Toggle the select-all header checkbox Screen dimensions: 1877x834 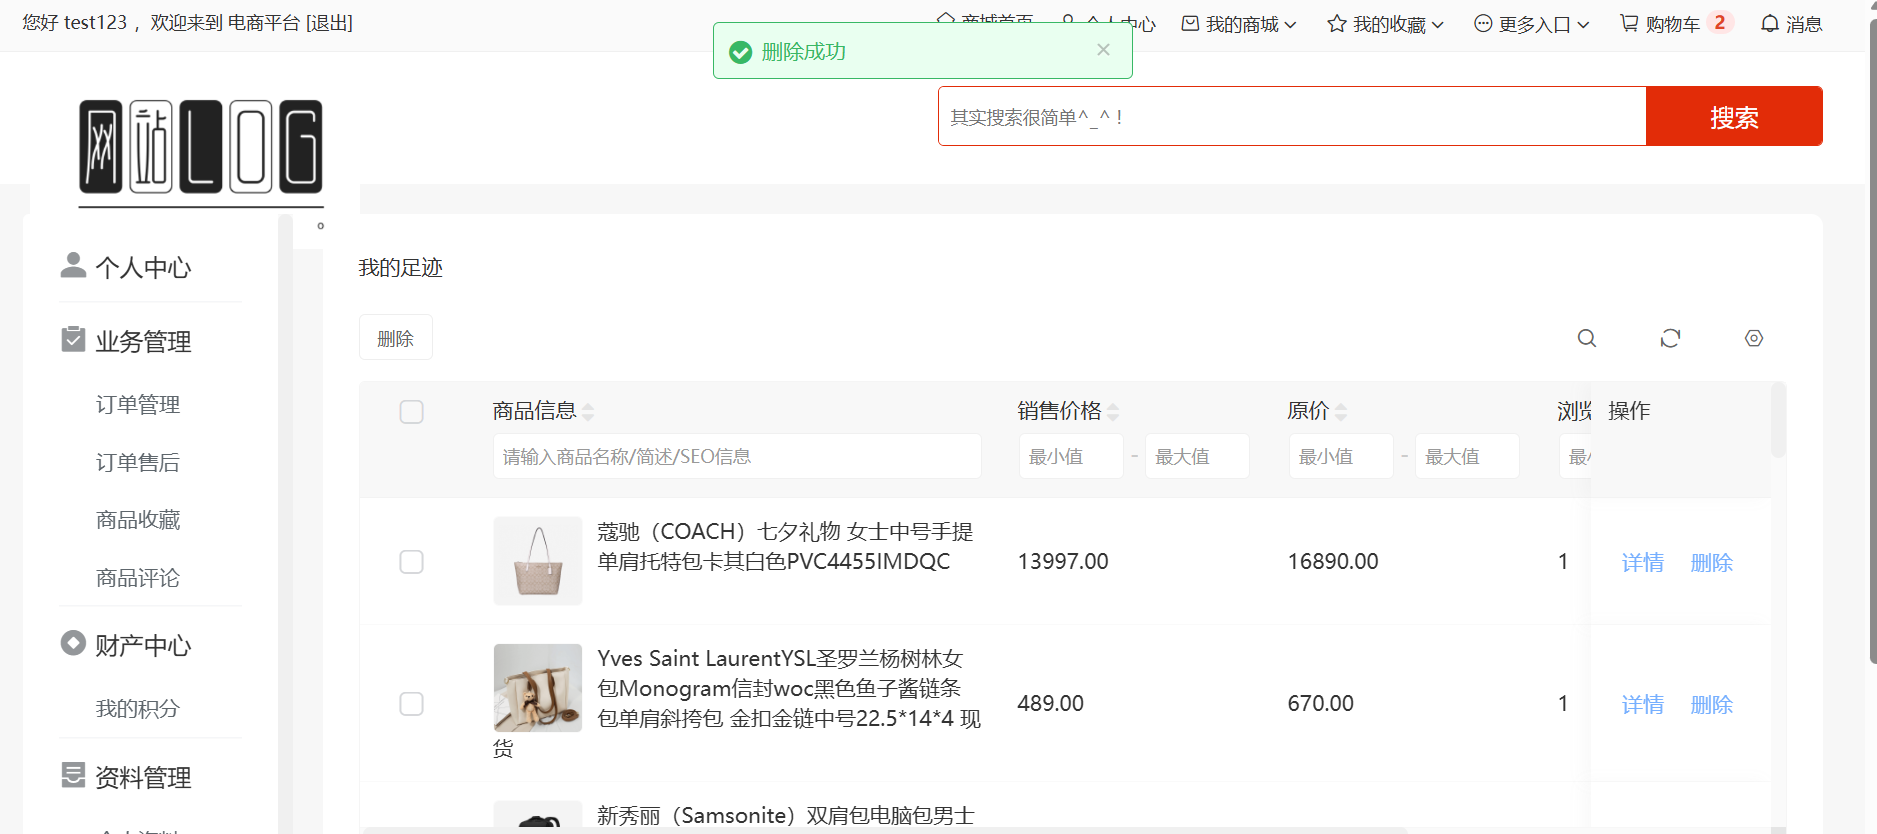tap(411, 412)
